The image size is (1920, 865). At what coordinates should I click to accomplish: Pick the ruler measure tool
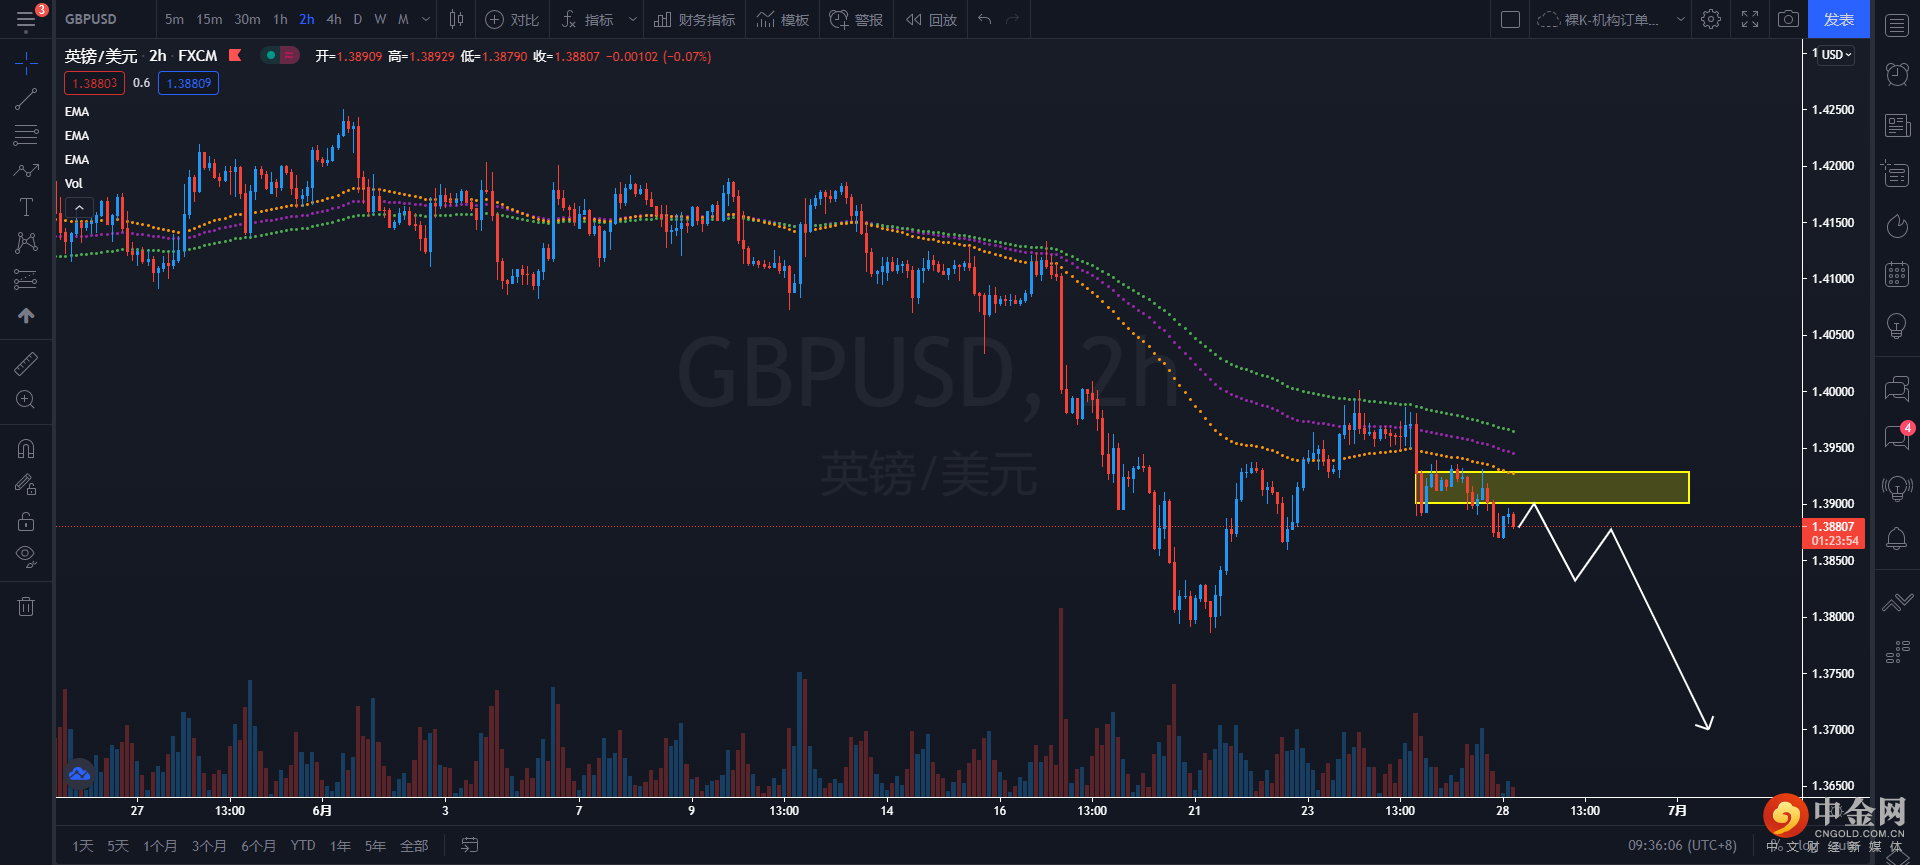26,363
